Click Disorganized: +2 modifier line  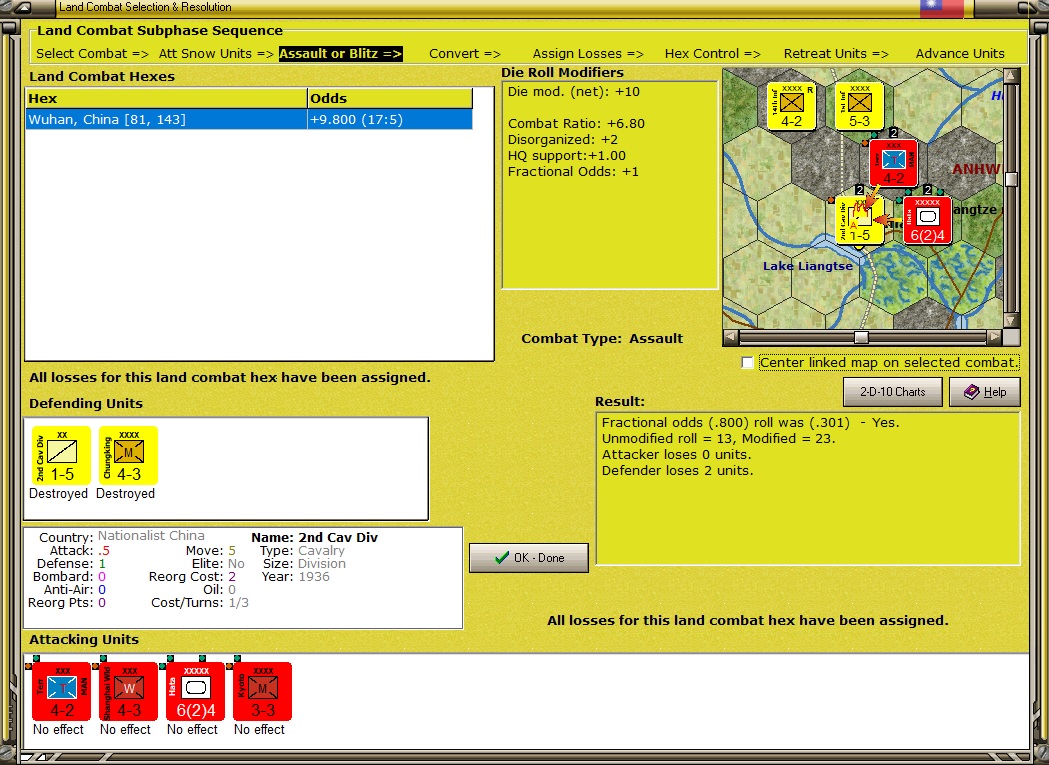pos(563,140)
